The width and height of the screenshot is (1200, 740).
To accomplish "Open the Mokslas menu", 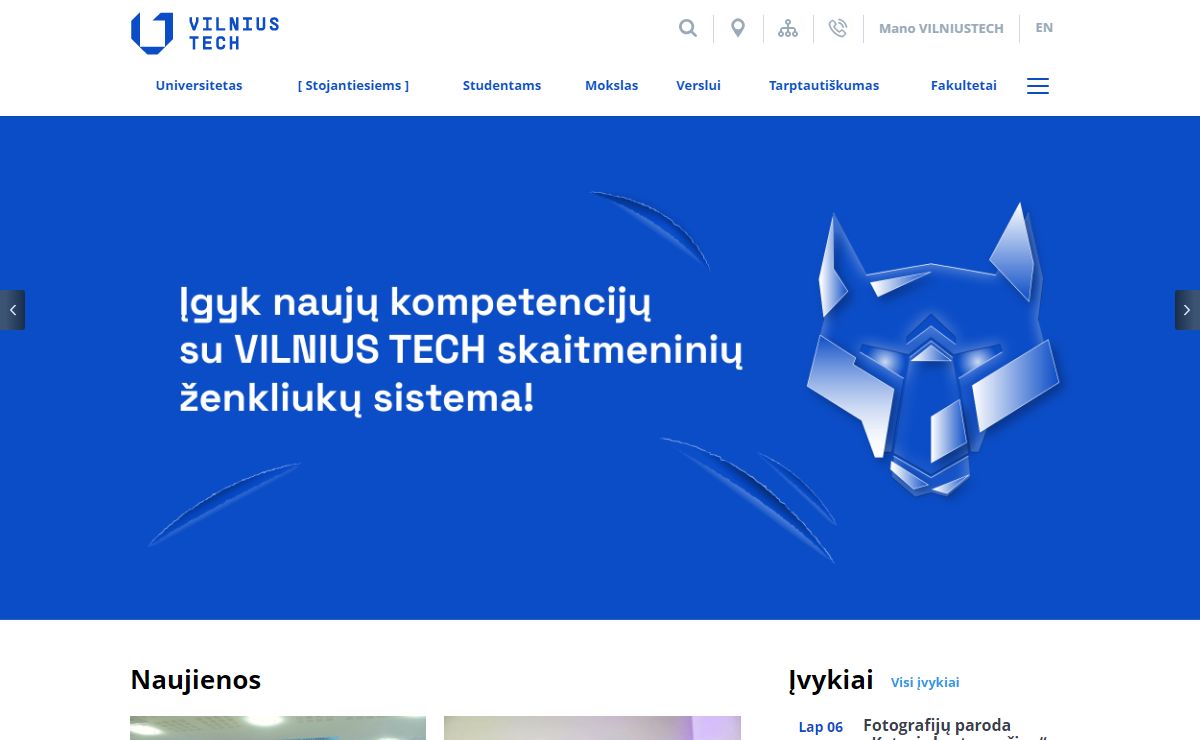I will (x=612, y=86).
